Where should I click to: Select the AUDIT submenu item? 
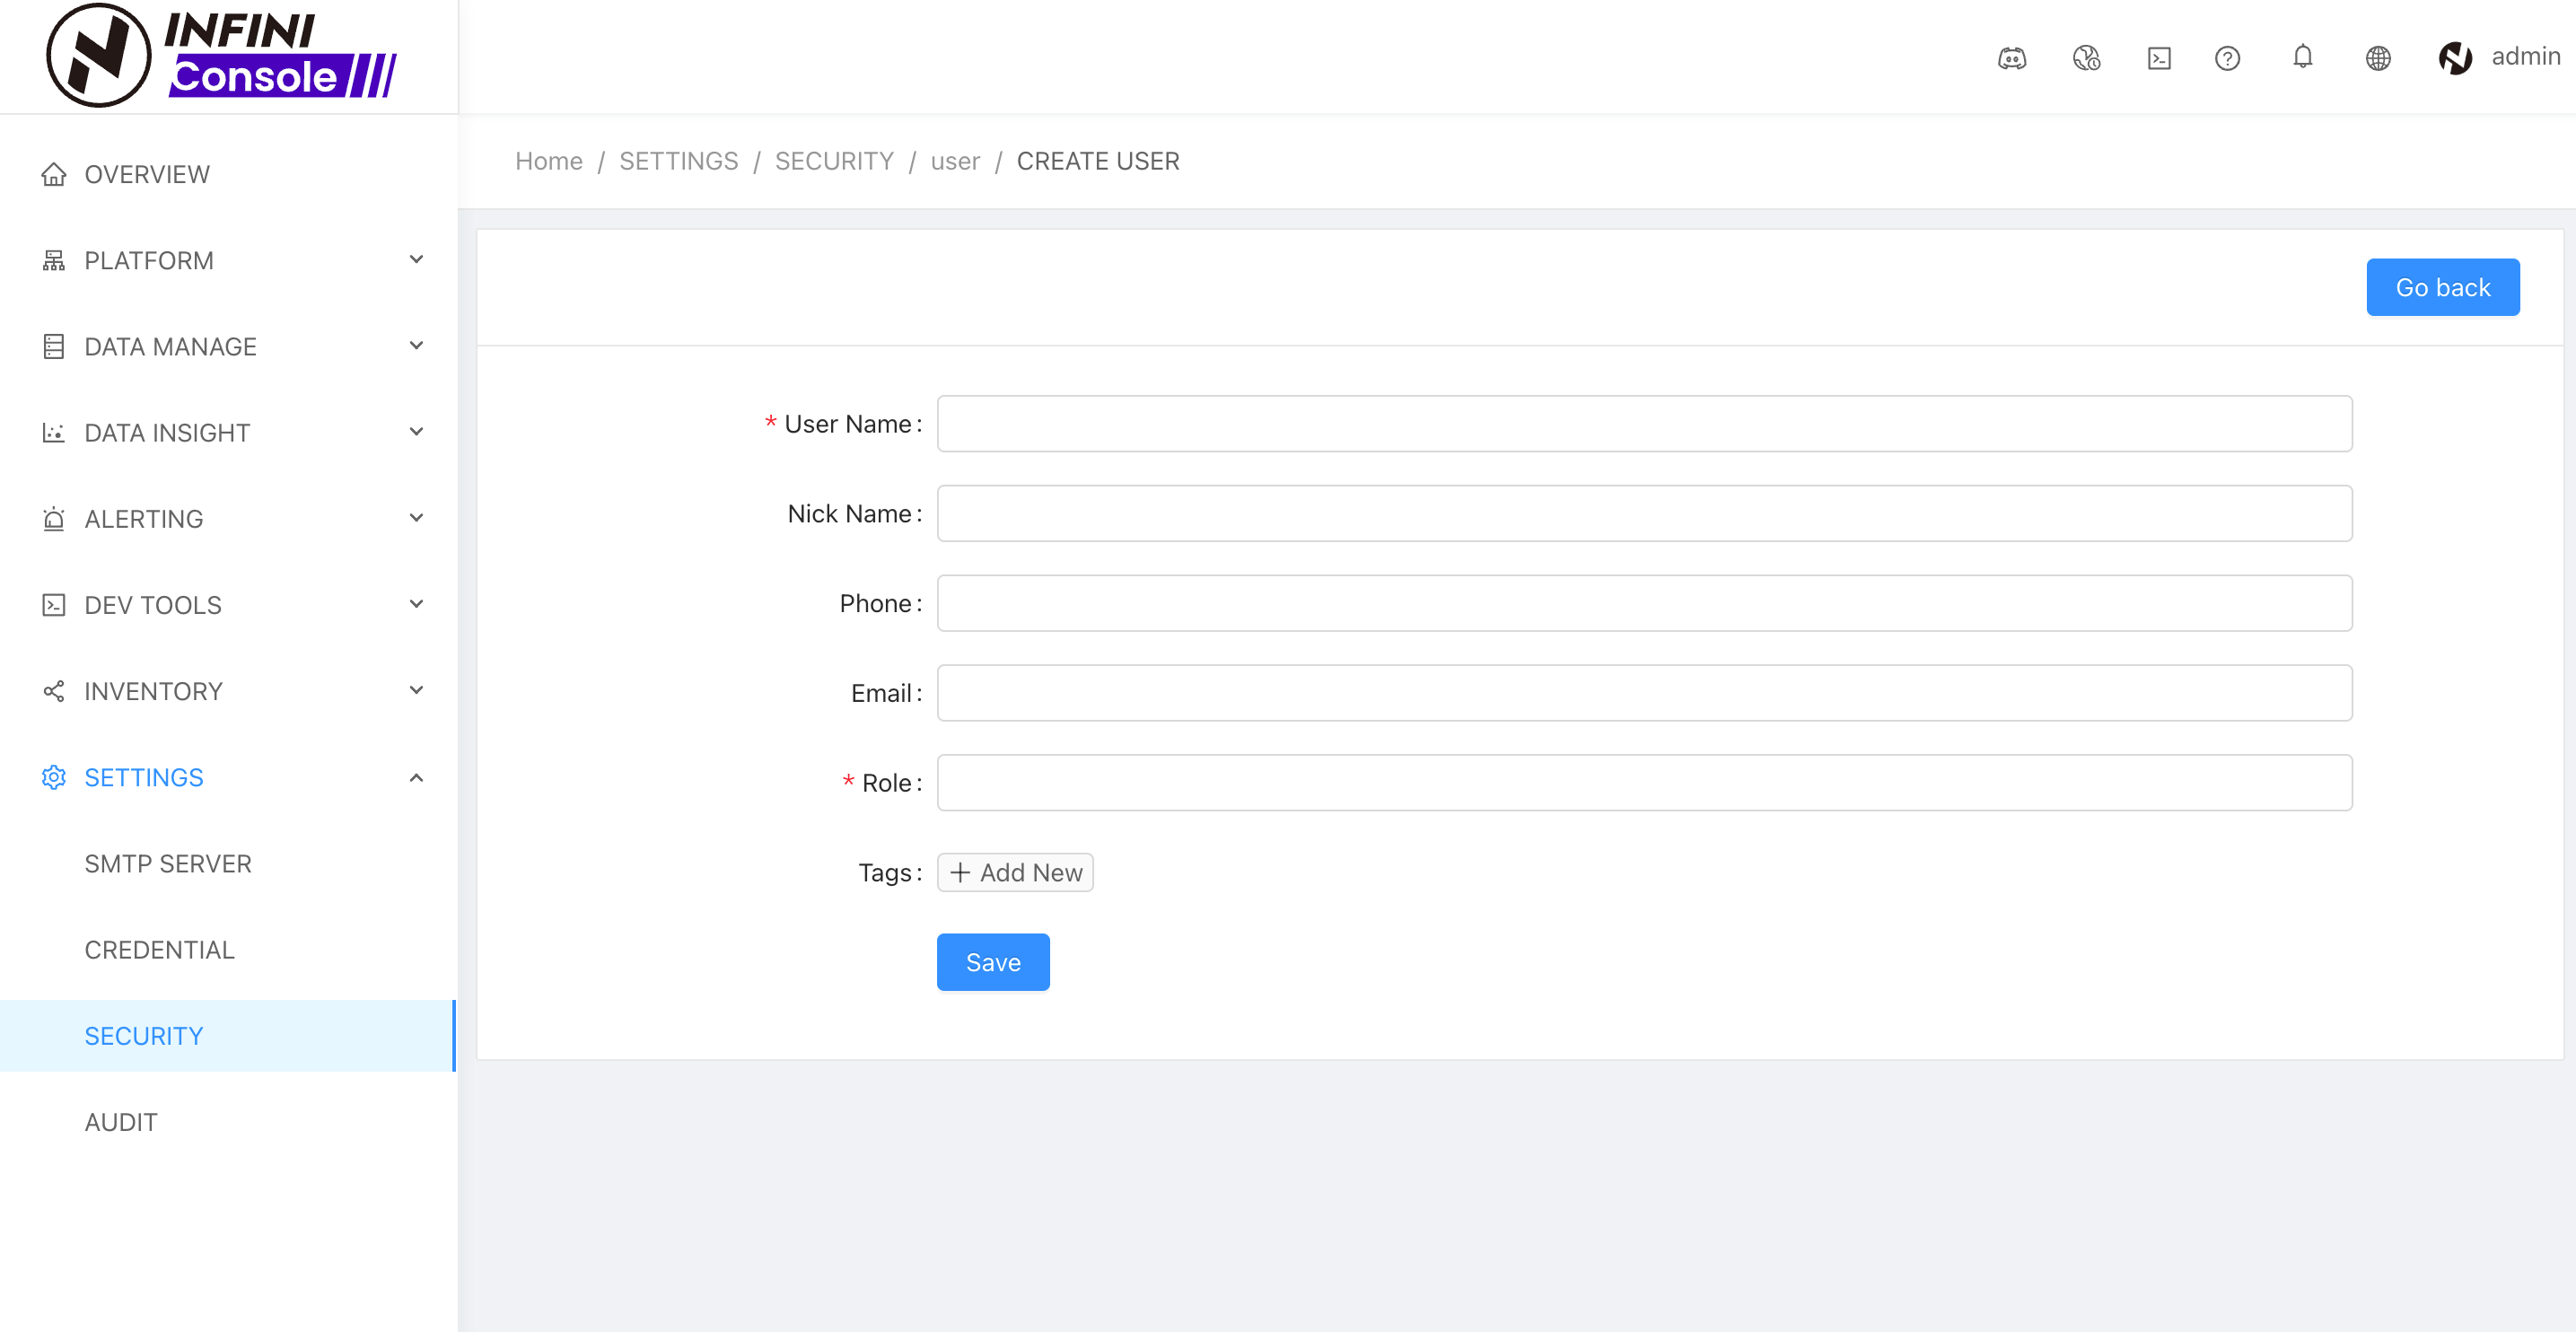[121, 1121]
